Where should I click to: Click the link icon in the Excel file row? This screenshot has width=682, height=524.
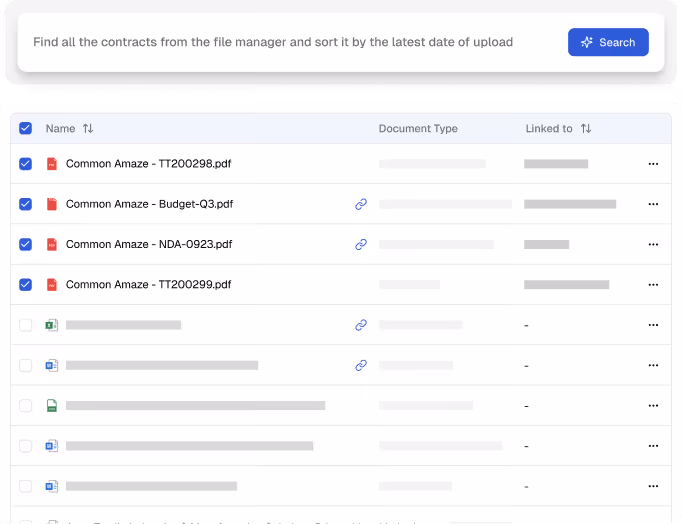click(x=361, y=325)
